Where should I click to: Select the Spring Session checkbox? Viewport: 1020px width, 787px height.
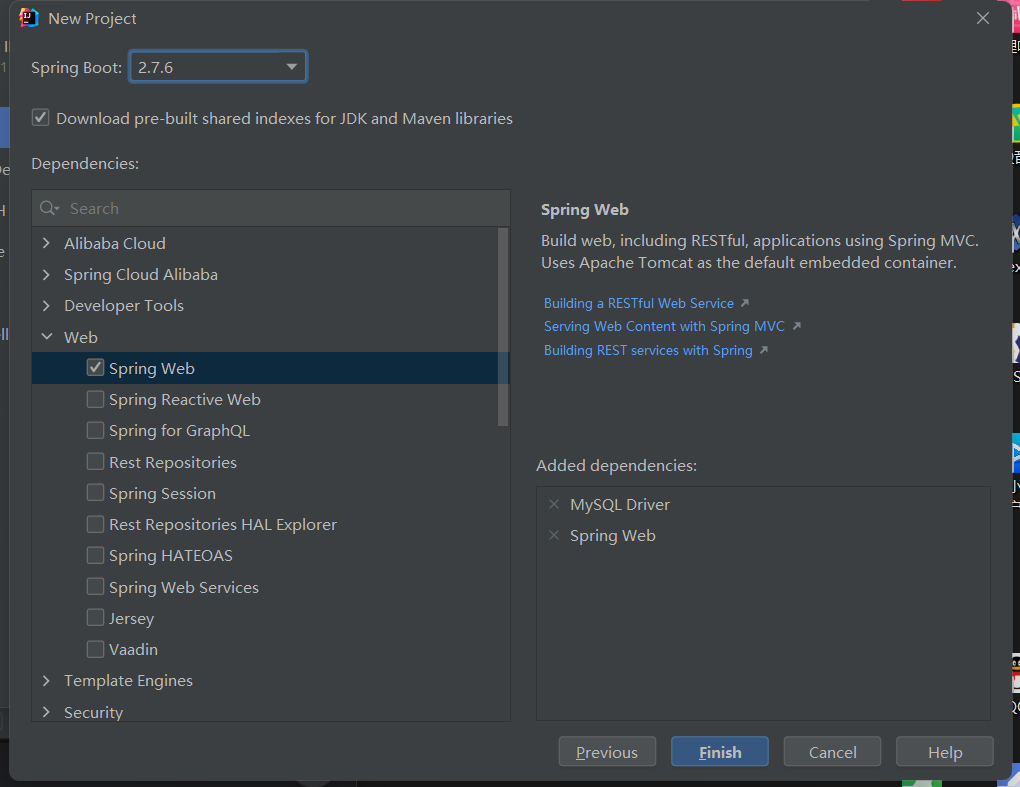click(x=95, y=492)
